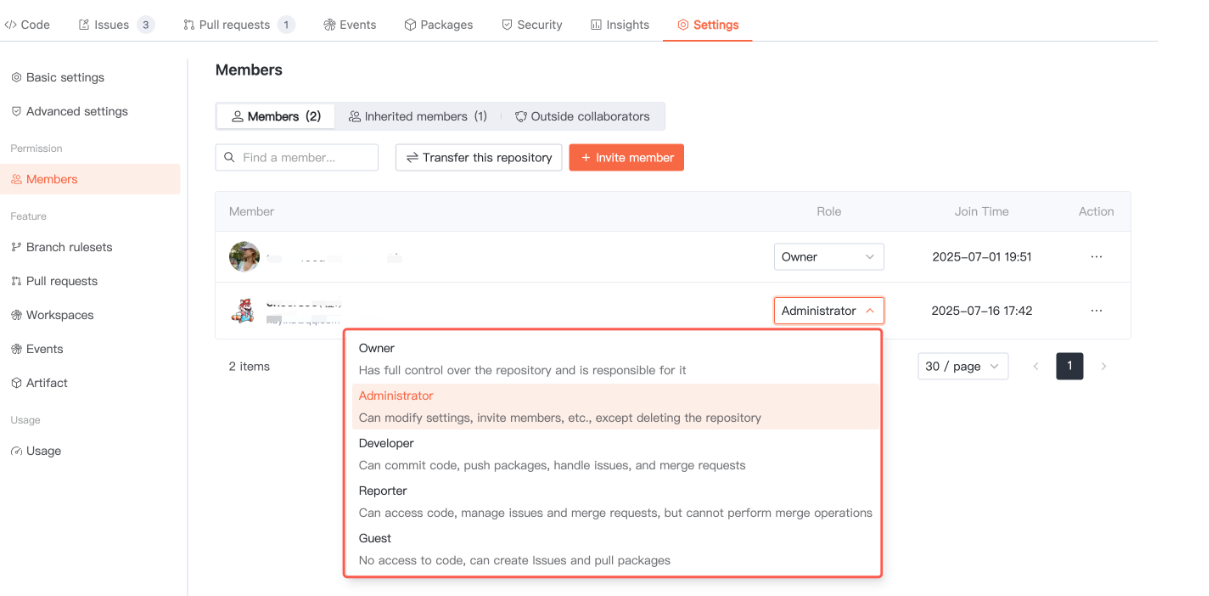Open the Code tab
Image resolution: width=1209 pixels, height=596 pixels.
27,25
